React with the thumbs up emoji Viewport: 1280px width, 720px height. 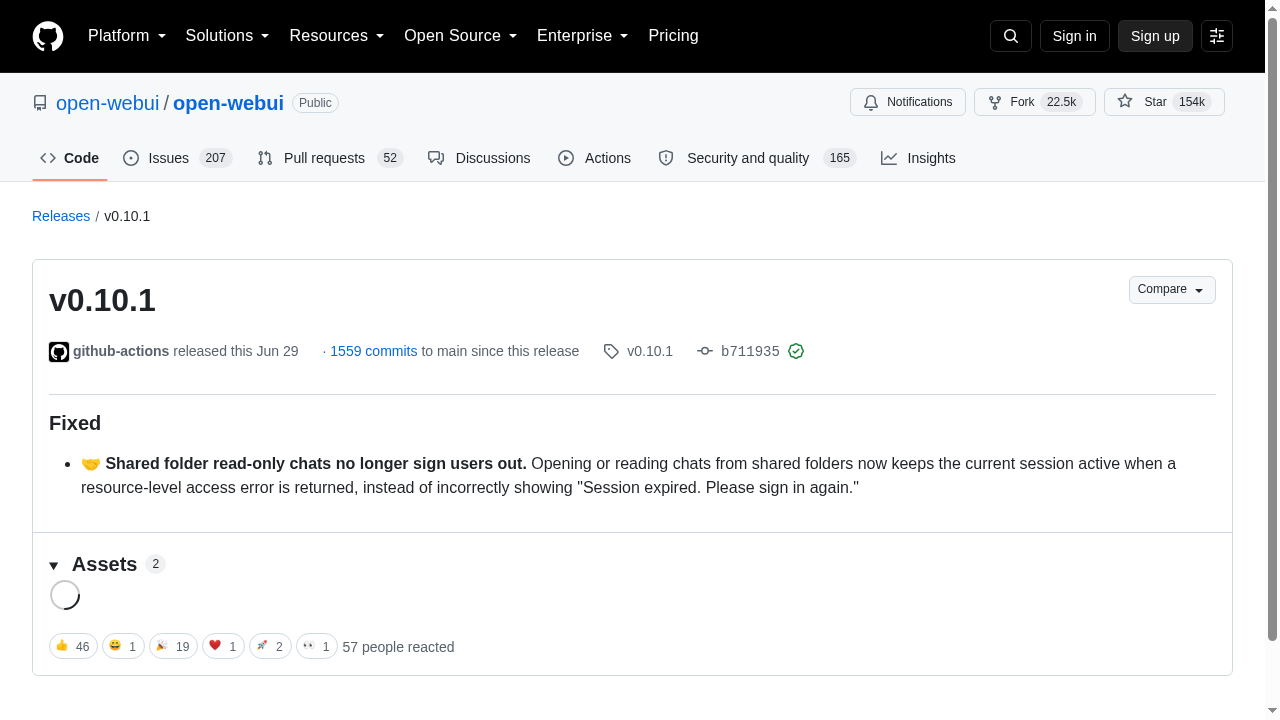coord(73,647)
